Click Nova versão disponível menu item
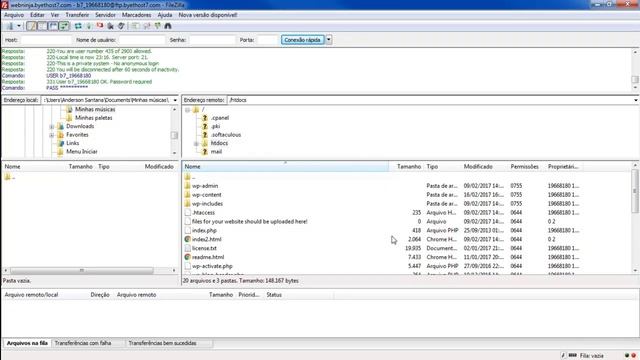 tap(208, 15)
